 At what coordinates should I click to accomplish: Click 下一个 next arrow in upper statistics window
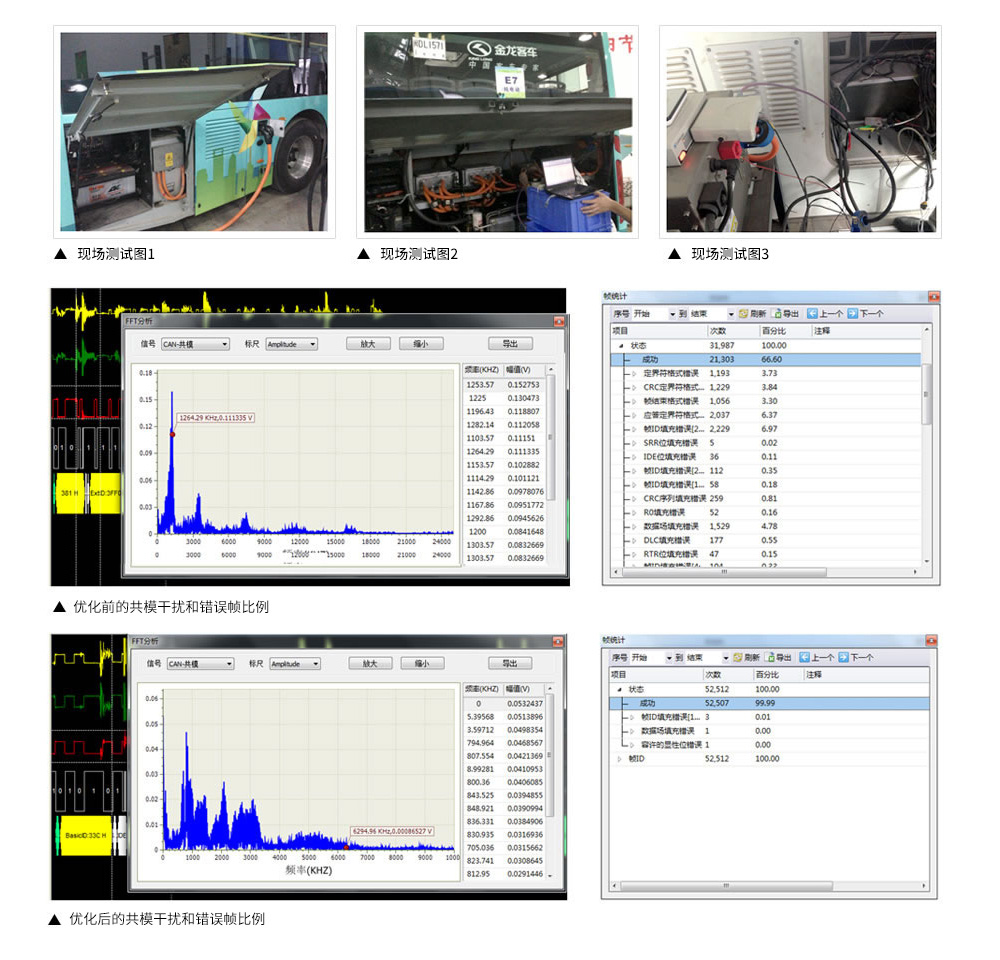(852, 313)
